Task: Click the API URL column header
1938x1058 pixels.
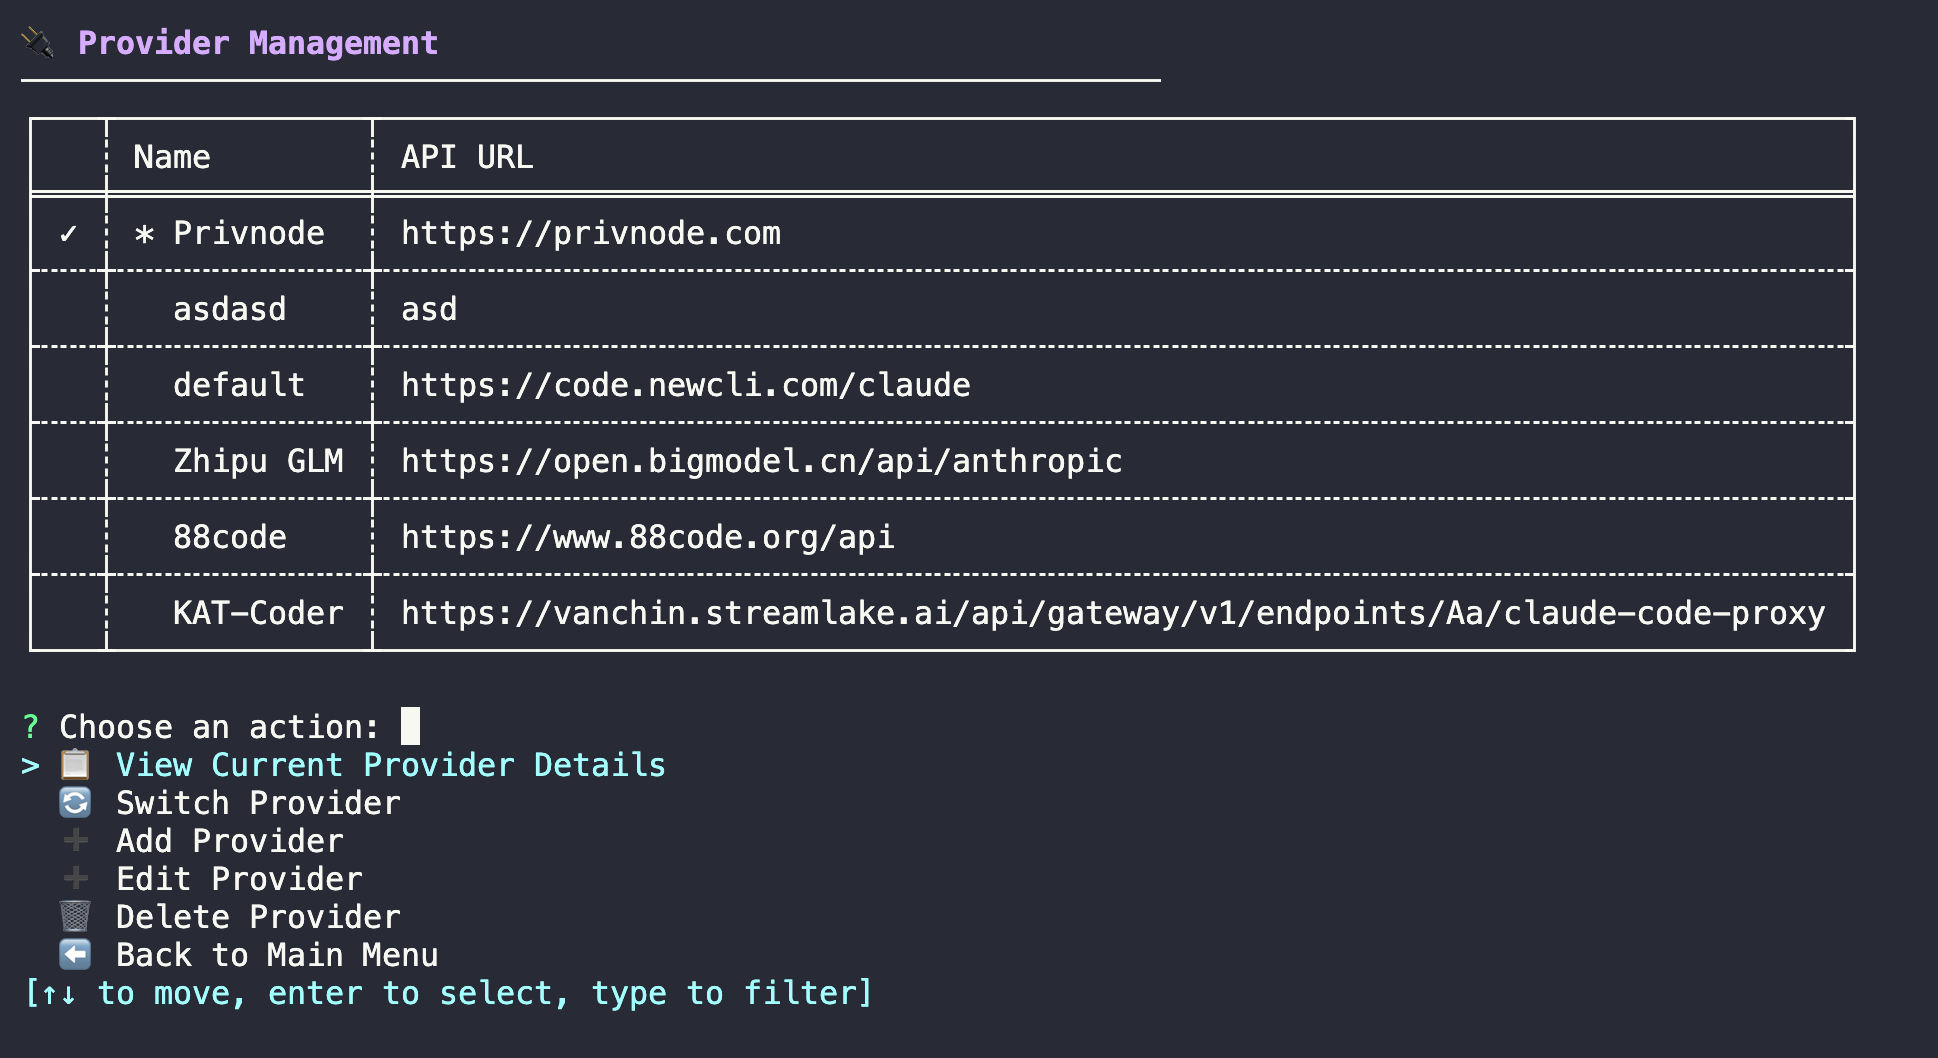Action: pos(466,156)
